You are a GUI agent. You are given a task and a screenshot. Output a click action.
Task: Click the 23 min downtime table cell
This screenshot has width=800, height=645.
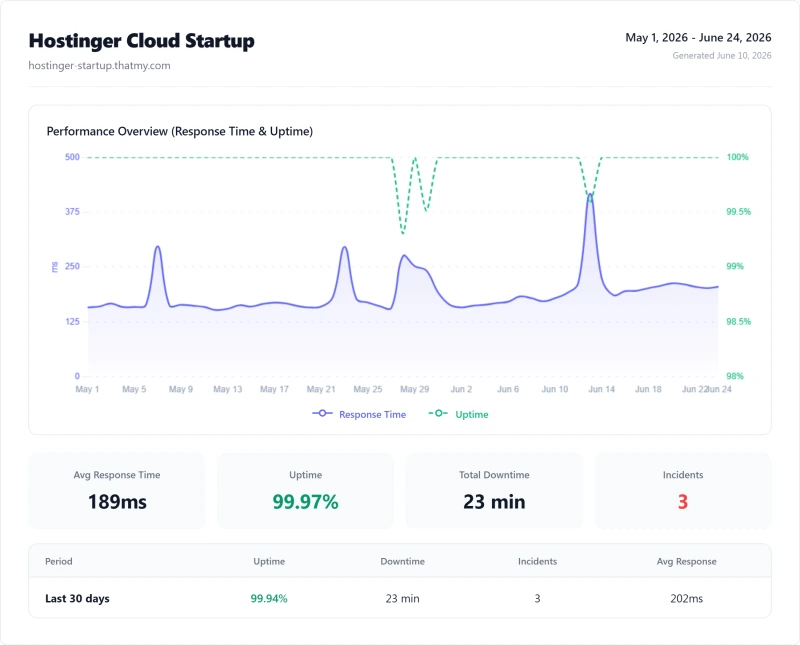(403, 599)
